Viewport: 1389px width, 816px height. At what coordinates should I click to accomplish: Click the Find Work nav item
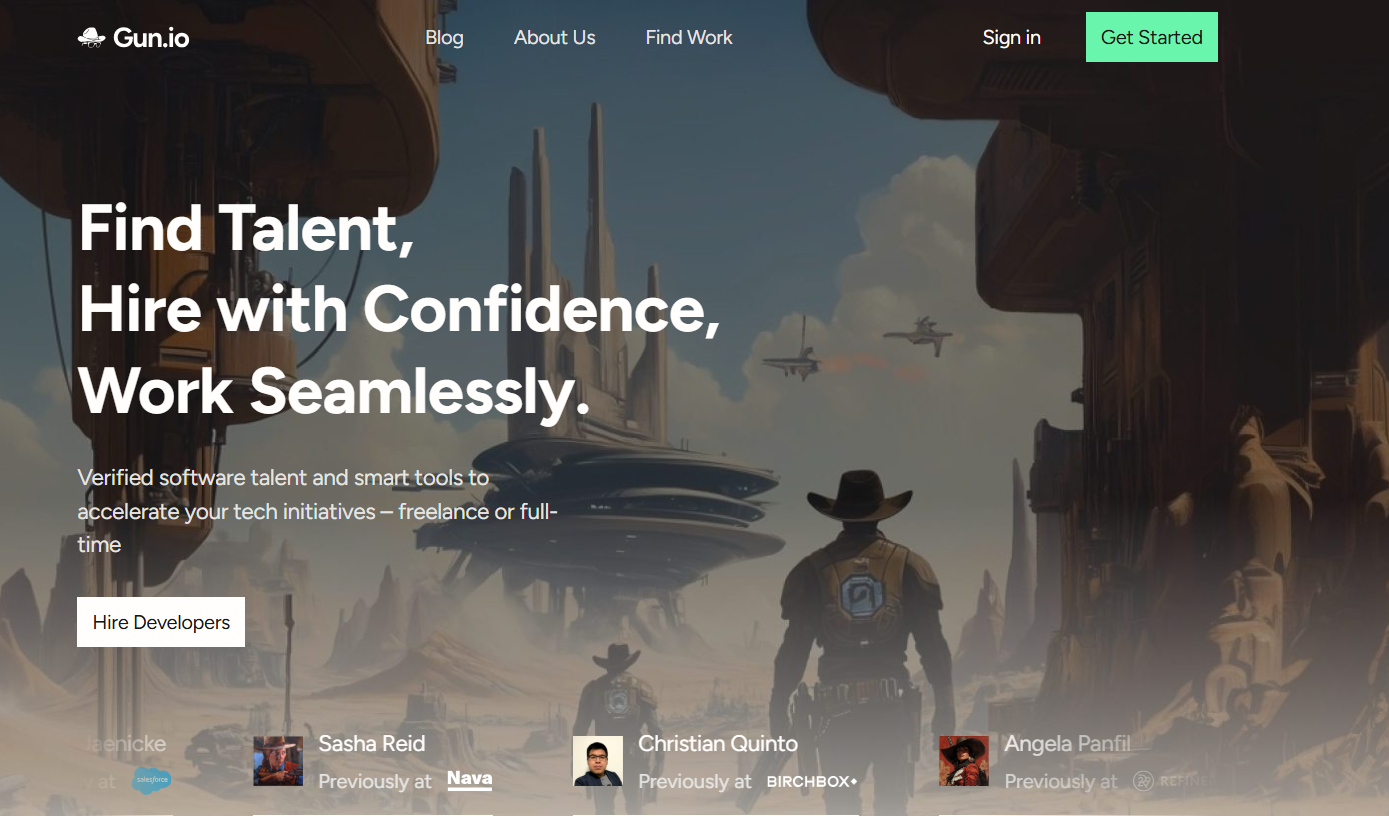click(688, 37)
